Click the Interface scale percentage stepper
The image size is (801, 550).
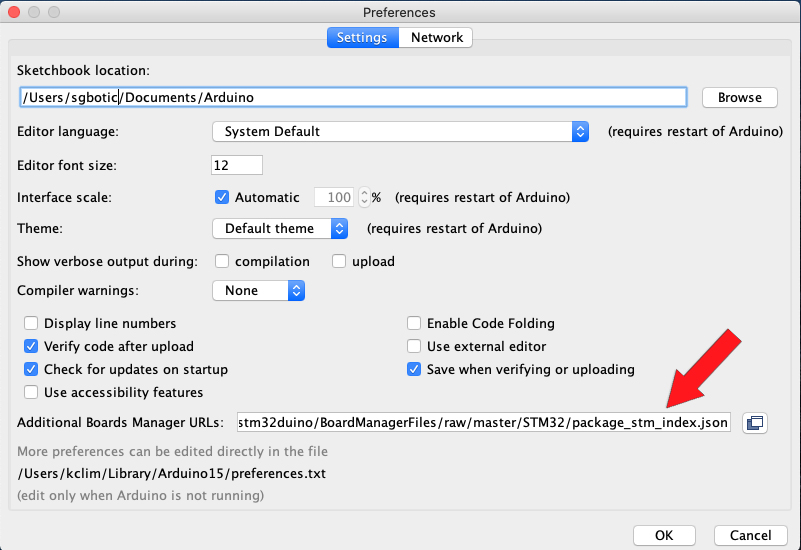click(x=364, y=197)
